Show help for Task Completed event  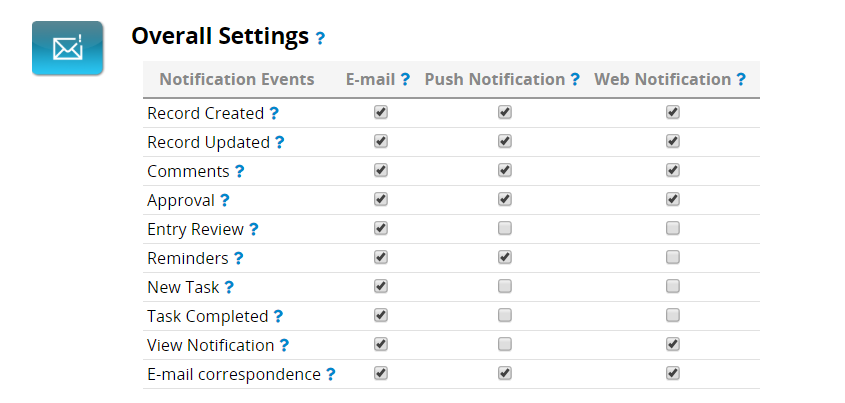pos(278,316)
